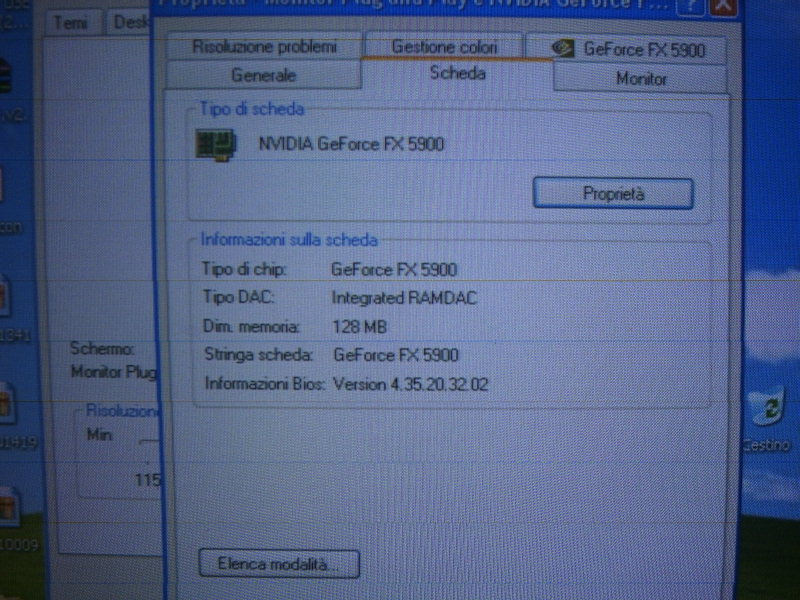Image resolution: width=800 pixels, height=600 pixels.
Task: Click the Informazioni Bios label
Action: click(265, 383)
